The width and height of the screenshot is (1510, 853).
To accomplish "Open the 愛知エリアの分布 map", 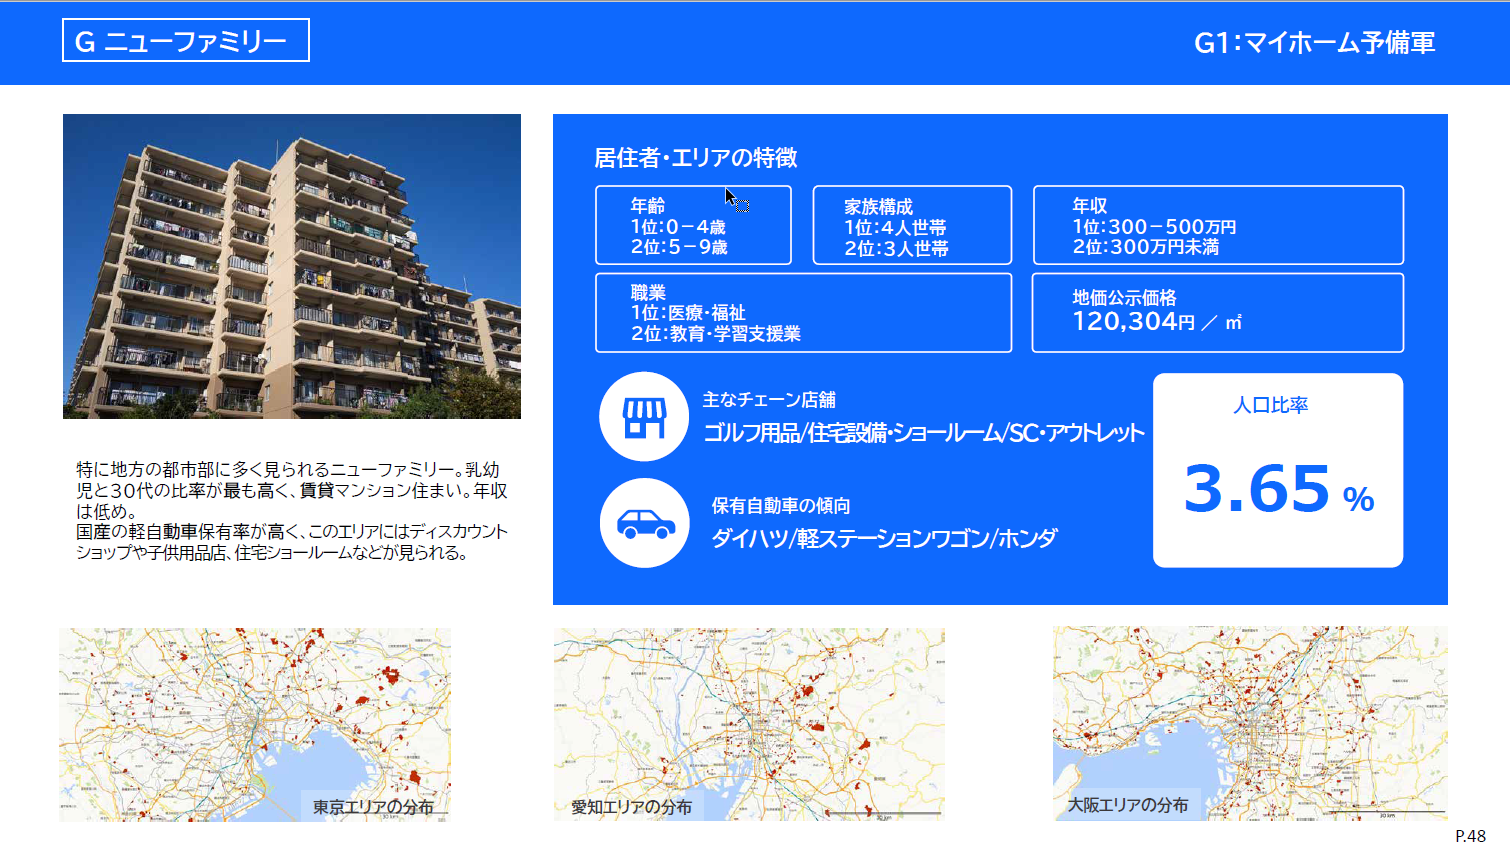I will coord(748,725).
